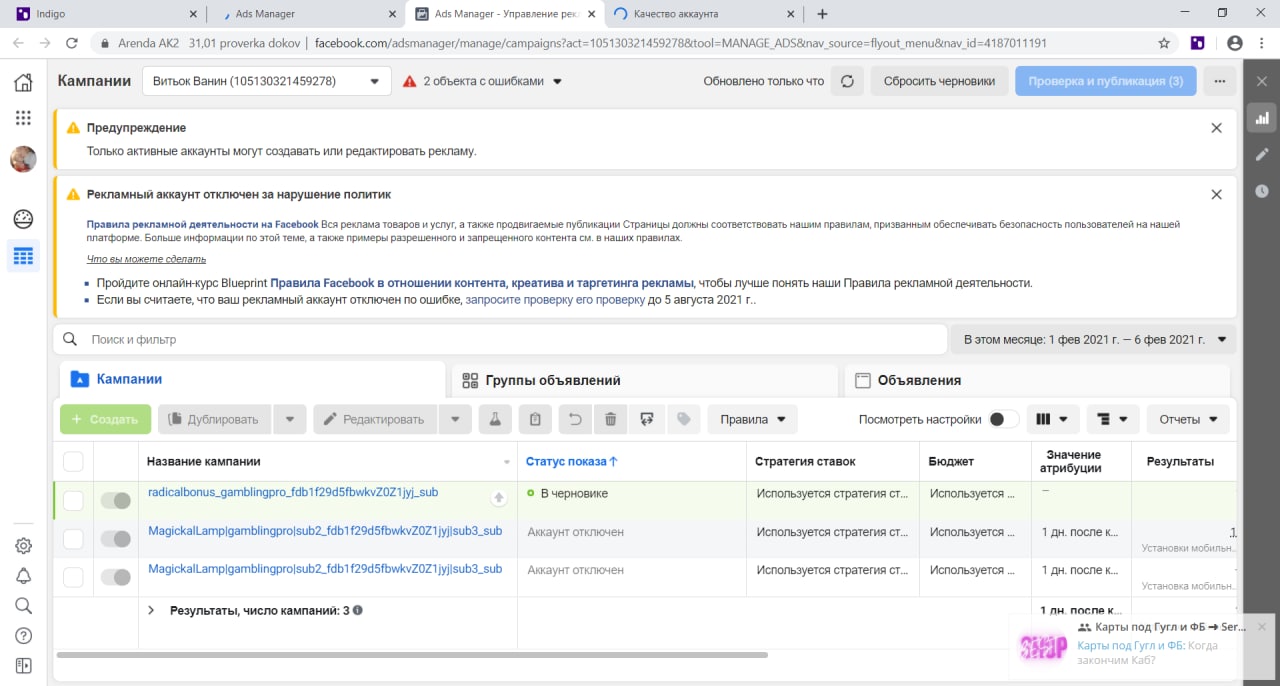
Task: Open the breakdown dropdown next to columns
Action: (x=1112, y=419)
